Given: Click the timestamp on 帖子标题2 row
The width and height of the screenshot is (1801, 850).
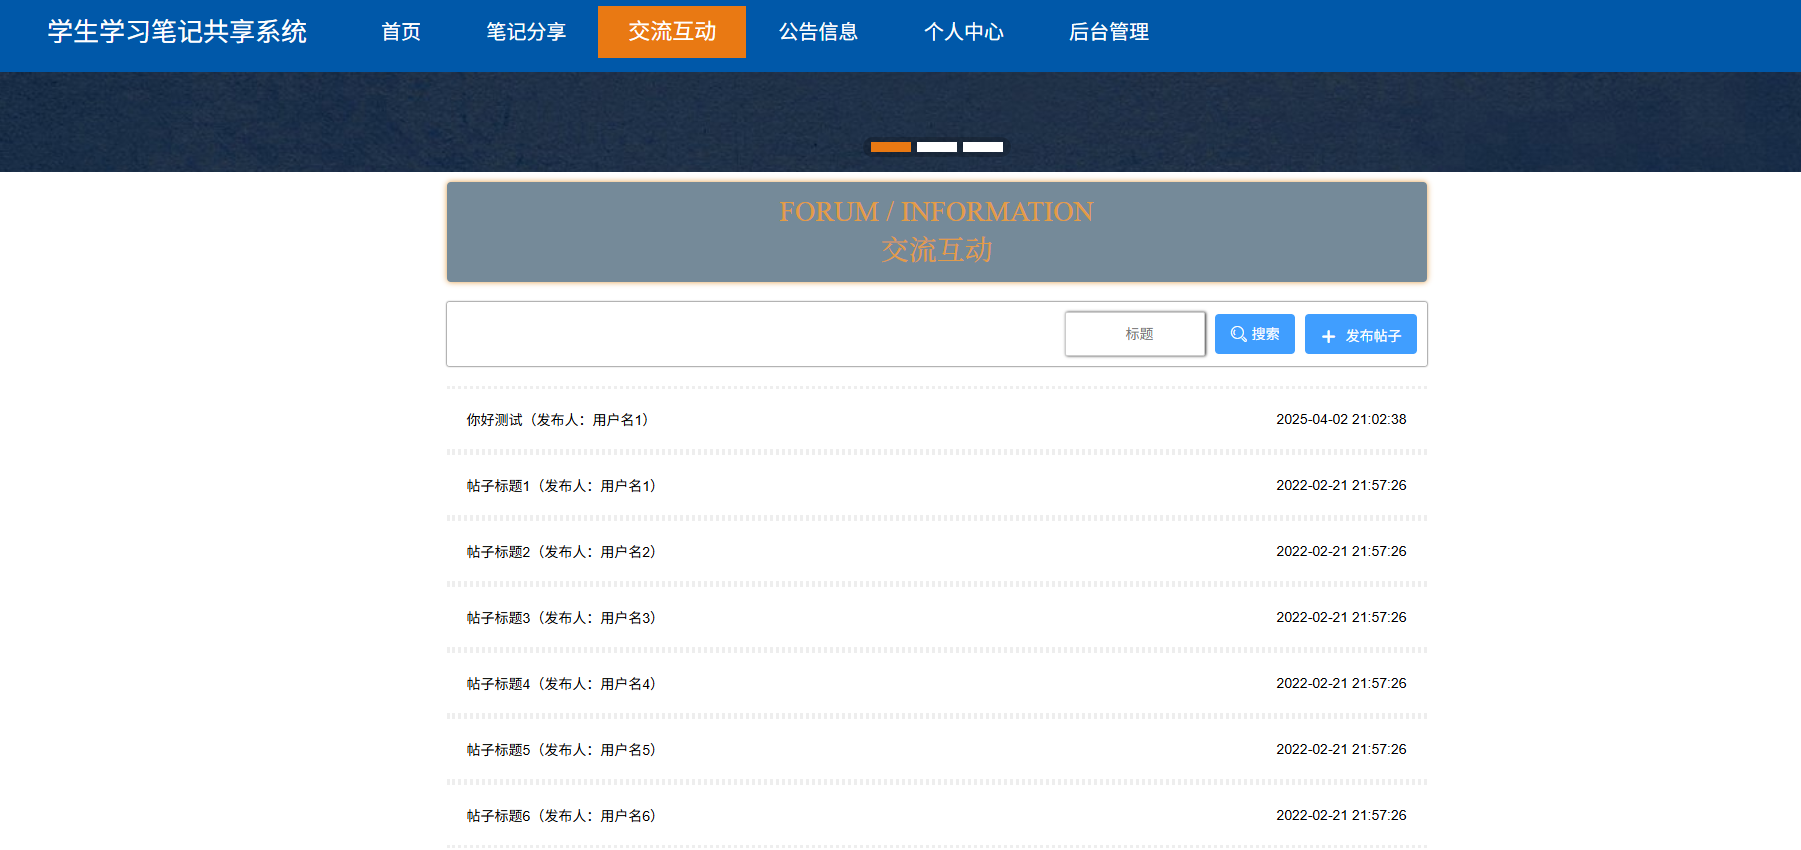Looking at the screenshot, I should coord(1341,551).
